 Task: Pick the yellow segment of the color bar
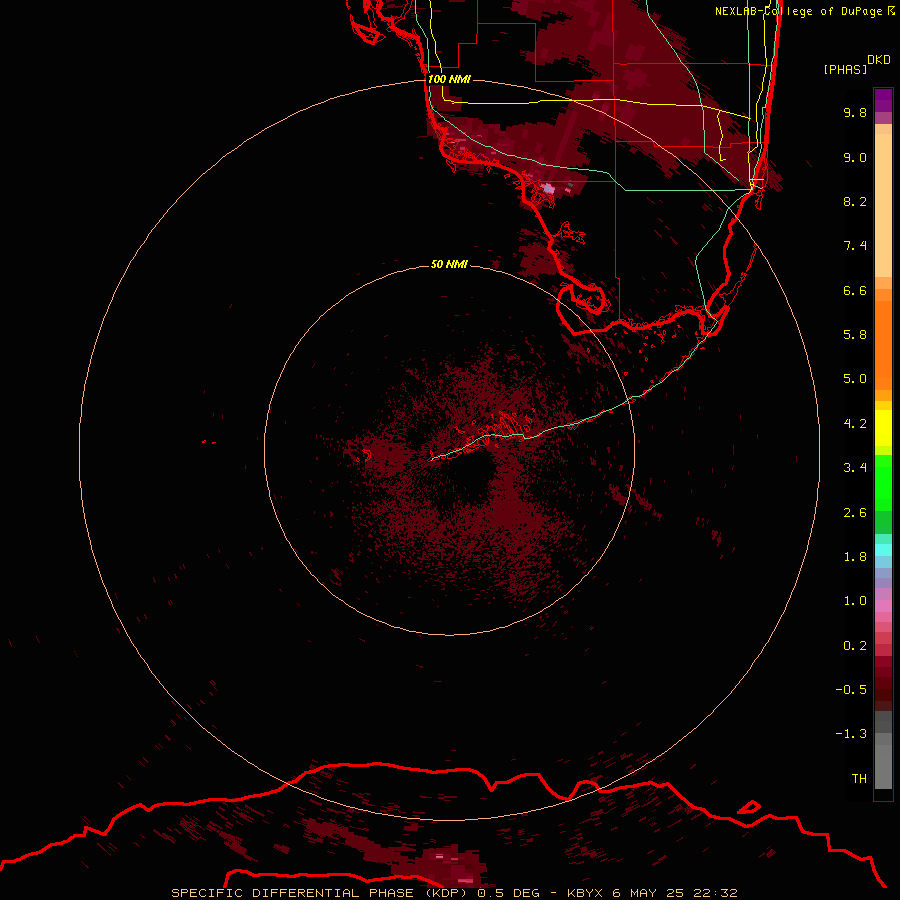pyautogui.click(x=883, y=428)
